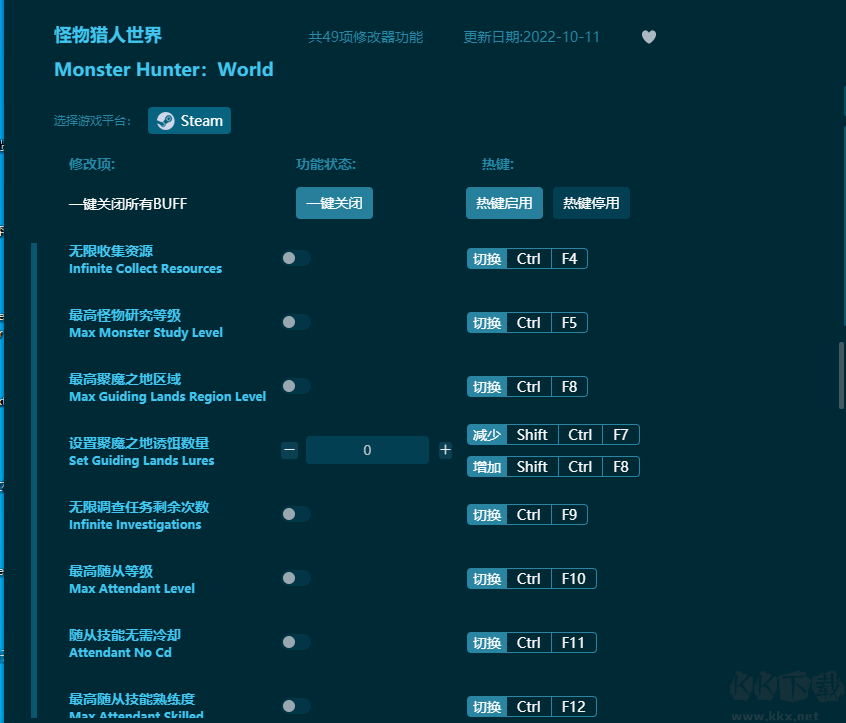Click the 更新日期:2022-10-11 text
The image size is (846, 723).
pos(531,37)
